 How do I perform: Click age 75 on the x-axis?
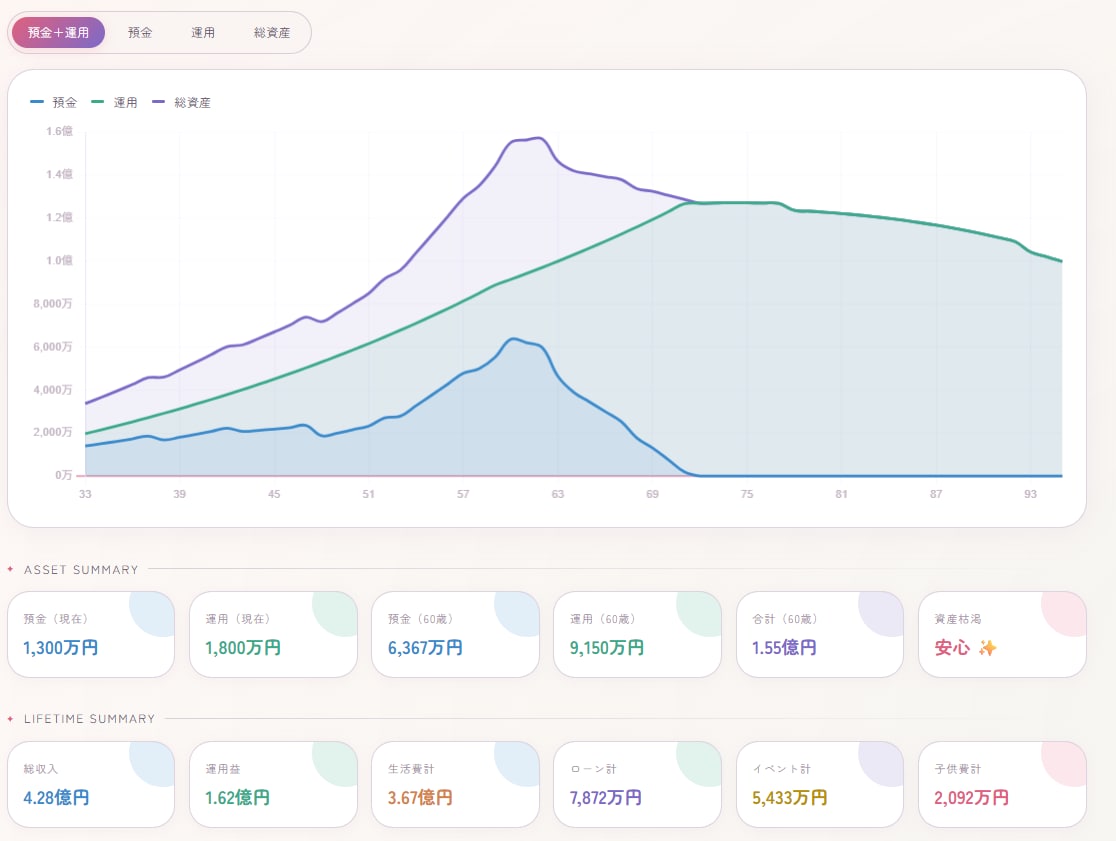pyautogui.click(x=747, y=494)
